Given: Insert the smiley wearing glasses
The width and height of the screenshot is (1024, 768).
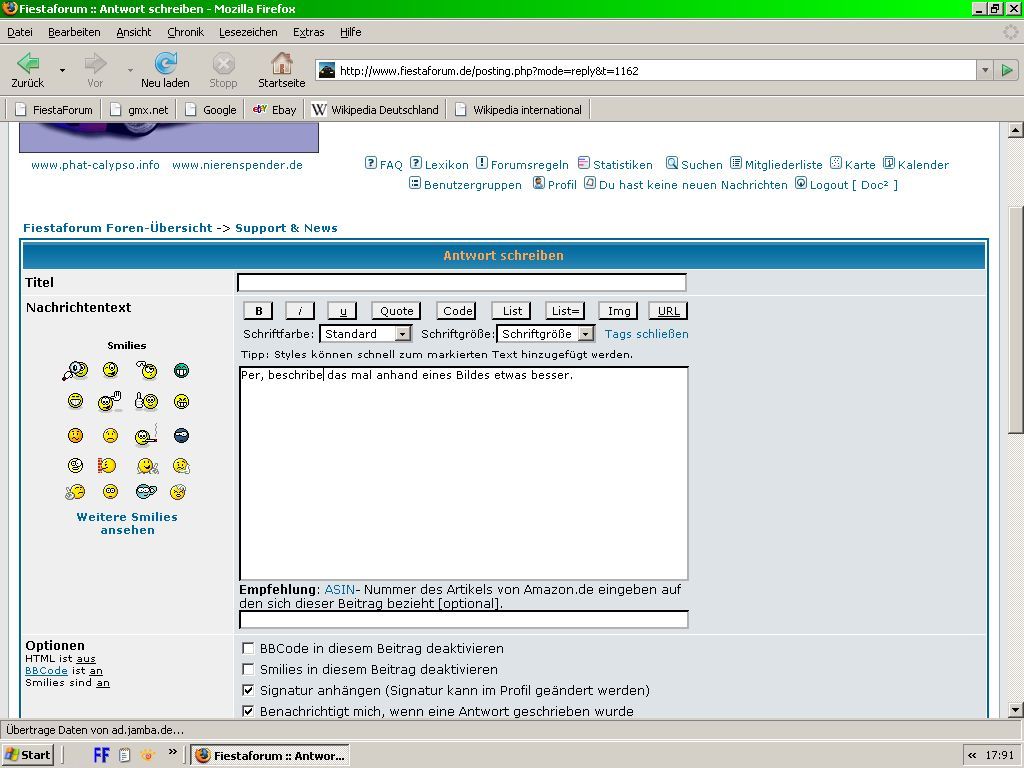Looking at the screenshot, I should click(146, 491).
